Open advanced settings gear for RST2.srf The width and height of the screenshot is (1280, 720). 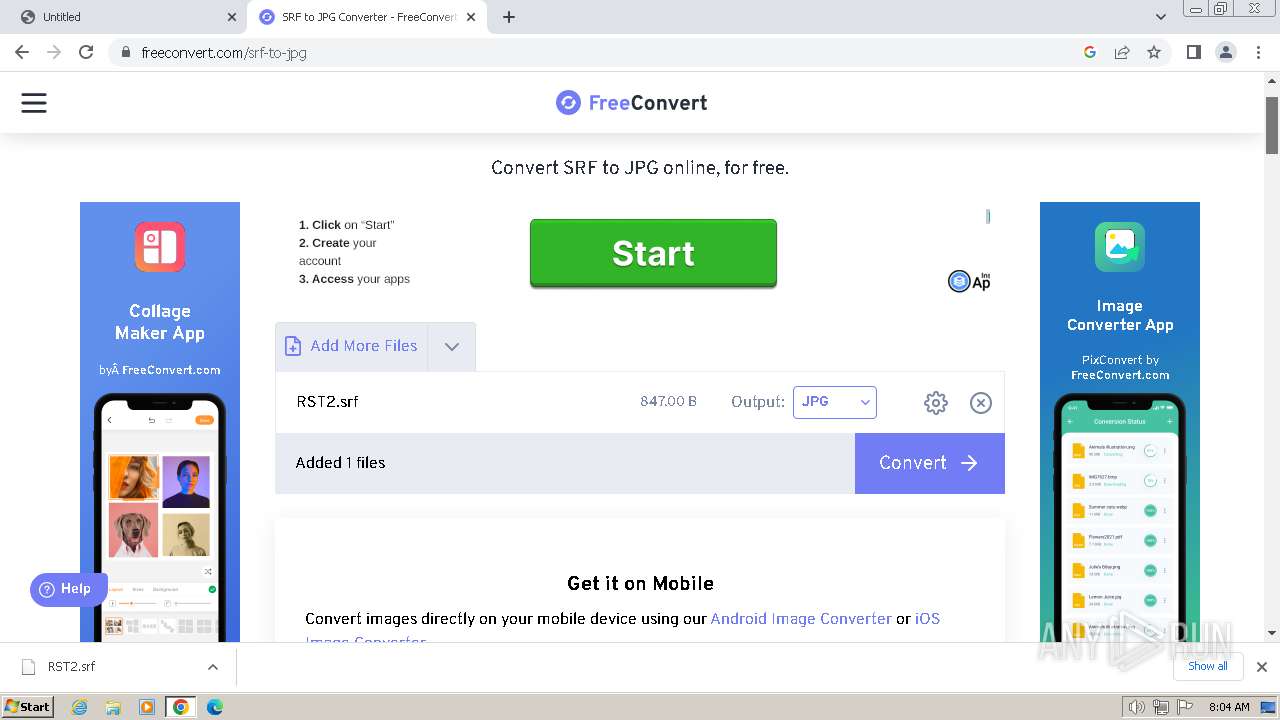pos(936,403)
